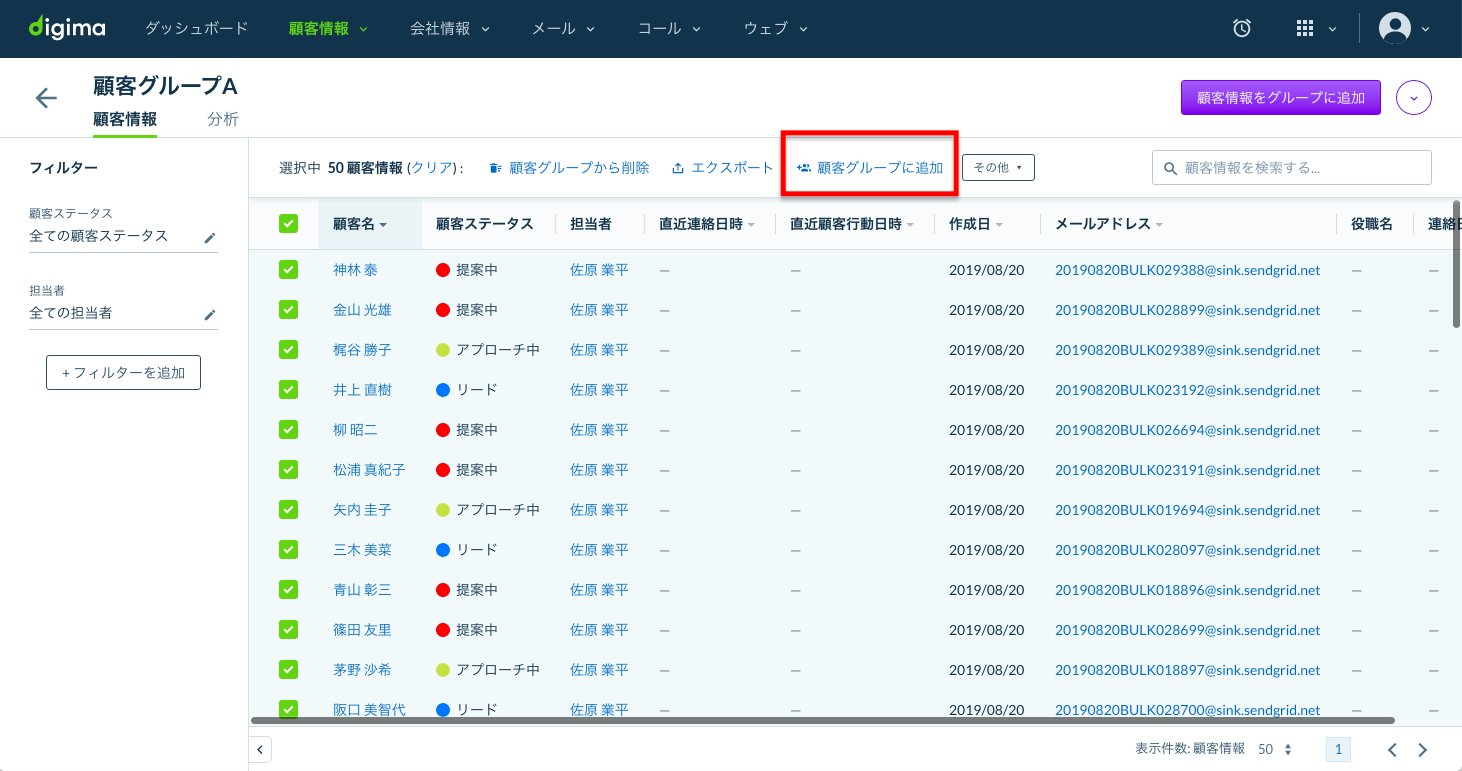Open customer 神林 泰

click(x=355, y=270)
